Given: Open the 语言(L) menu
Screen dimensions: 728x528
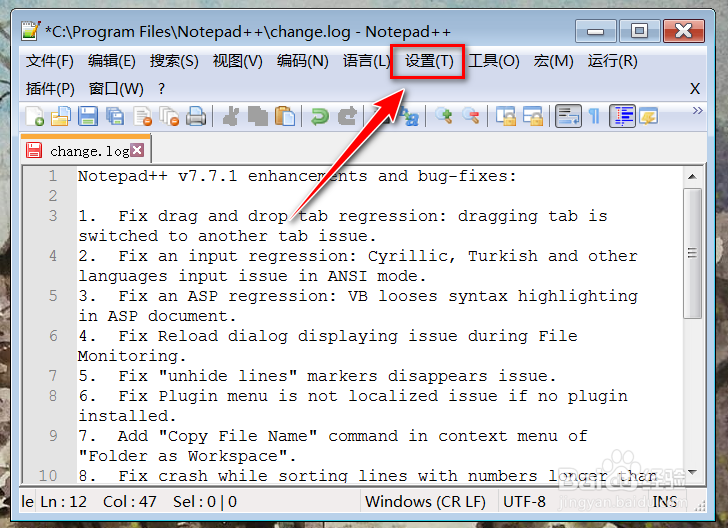Looking at the screenshot, I should [366, 61].
